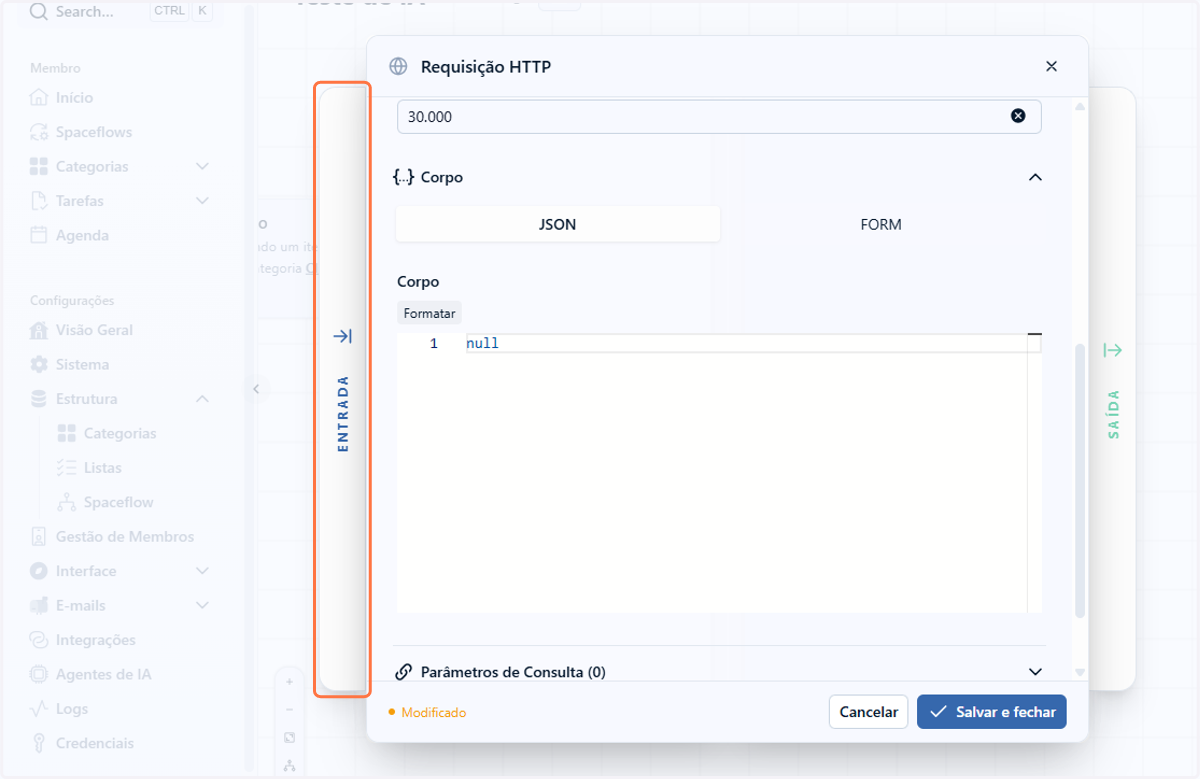Click the dialog vertical scrollbar thumb
Image resolution: width=1200 pixels, height=779 pixels.
[x=1079, y=480]
